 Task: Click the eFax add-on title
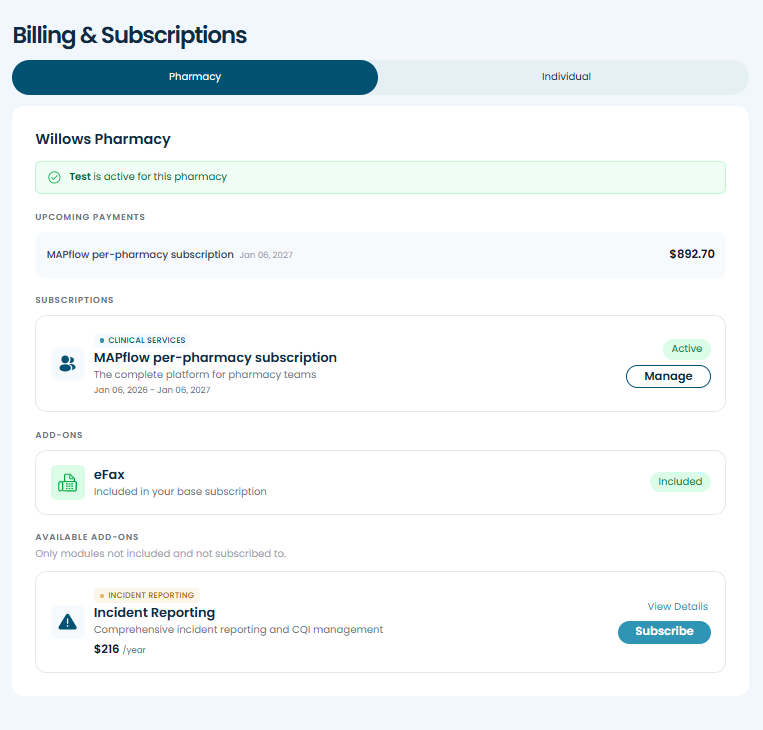click(x=109, y=474)
